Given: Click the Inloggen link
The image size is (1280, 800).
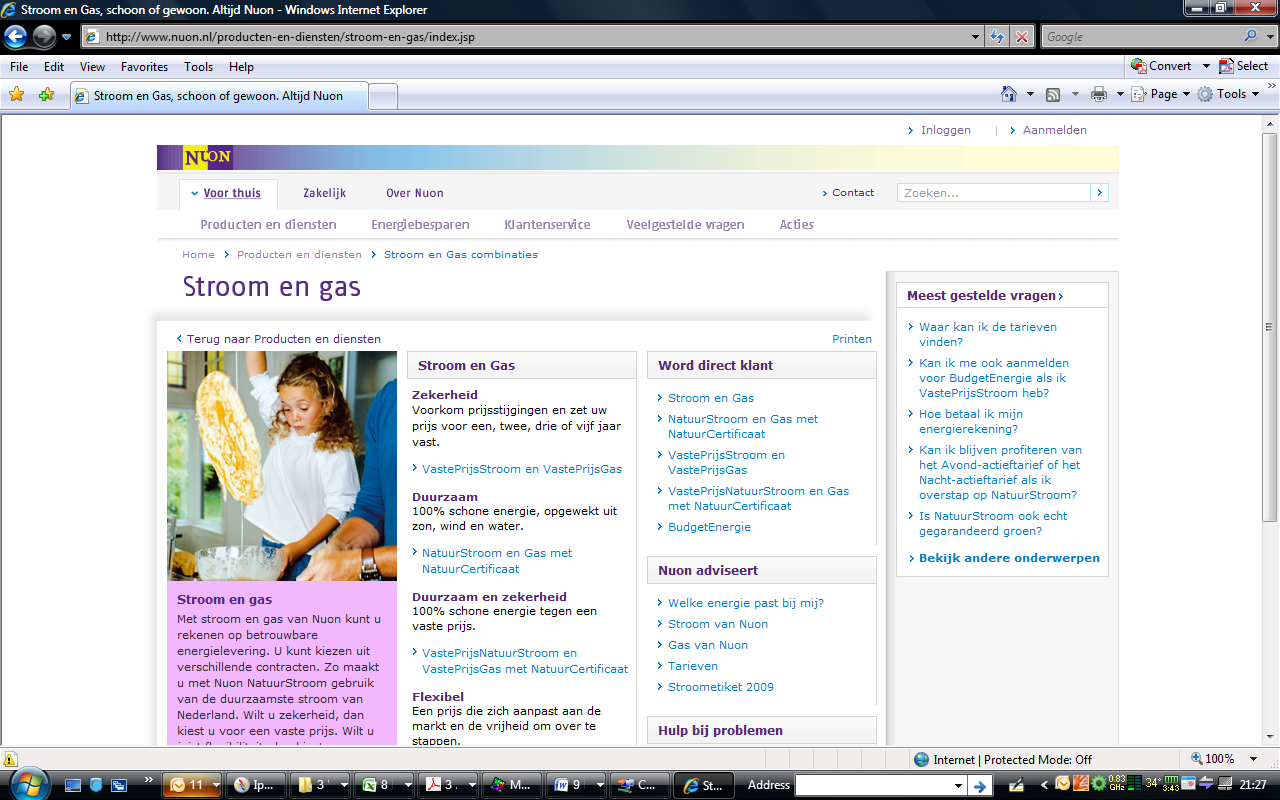Looking at the screenshot, I should (x=946, y=130).
